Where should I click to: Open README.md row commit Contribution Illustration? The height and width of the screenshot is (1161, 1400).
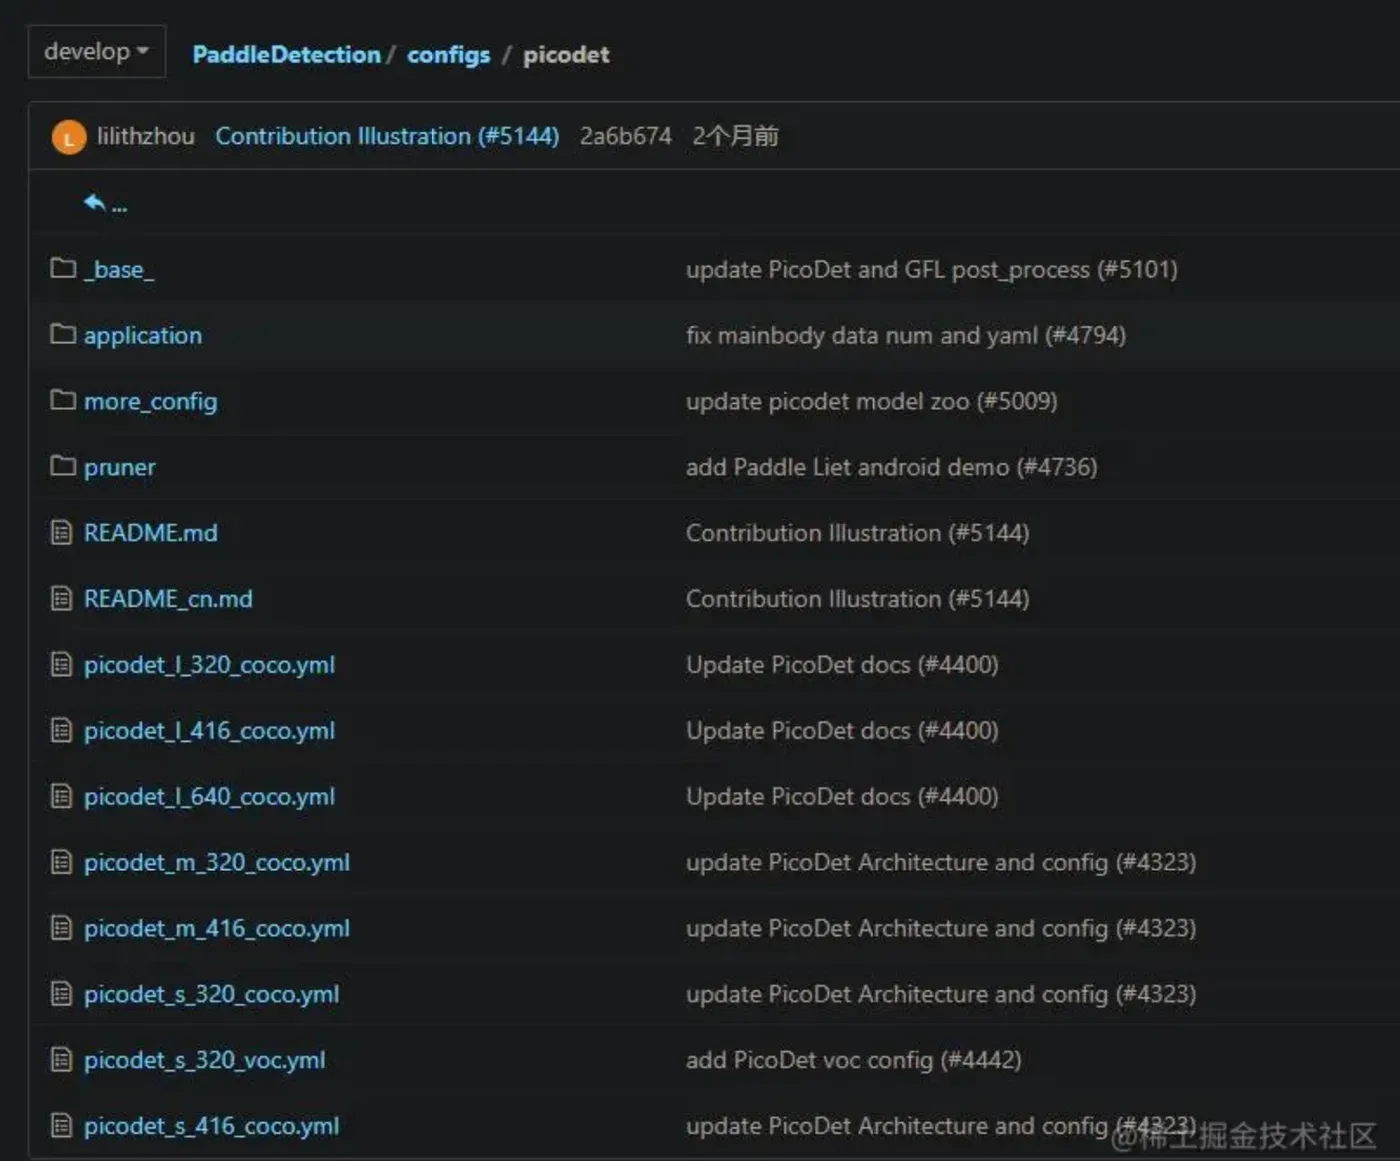tap(858, 534)
